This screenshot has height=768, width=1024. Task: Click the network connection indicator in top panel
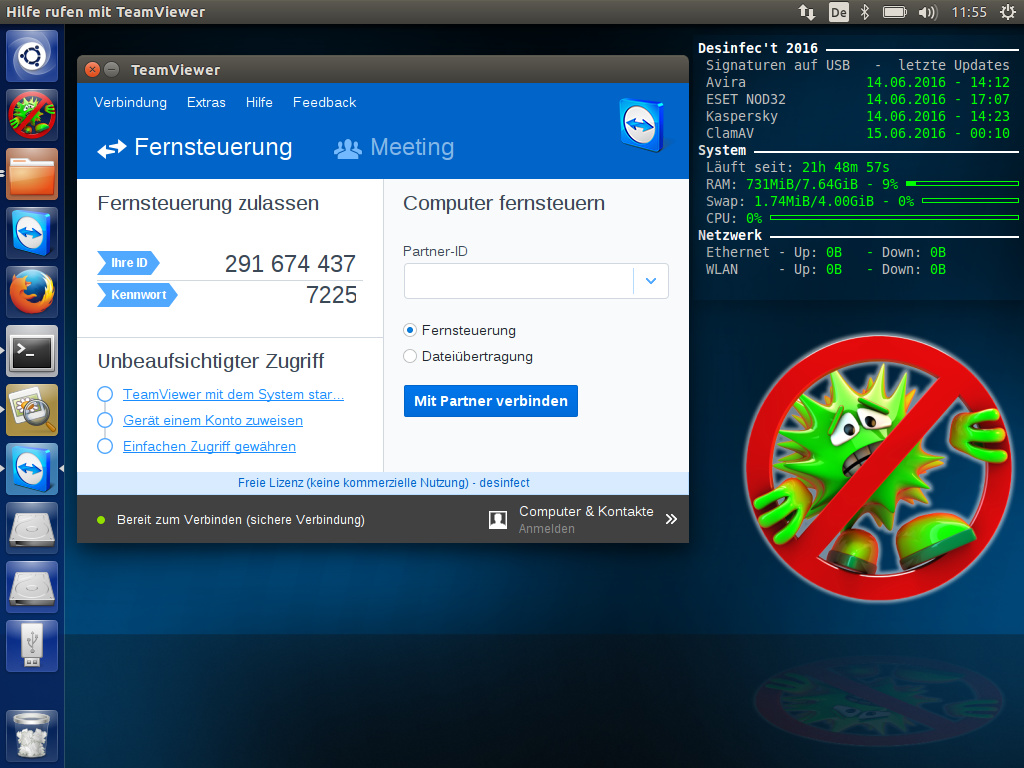(807, 12)
